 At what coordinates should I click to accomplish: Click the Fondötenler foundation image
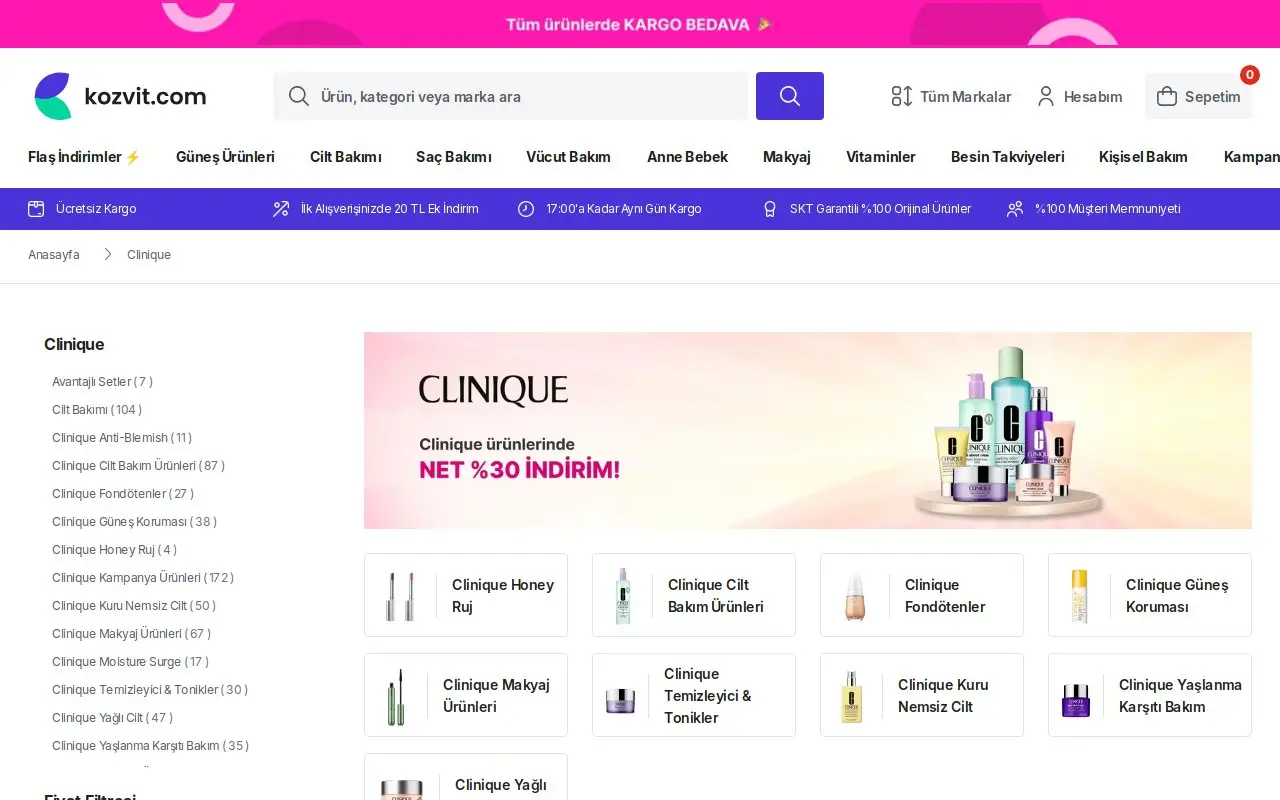(854, 595)
